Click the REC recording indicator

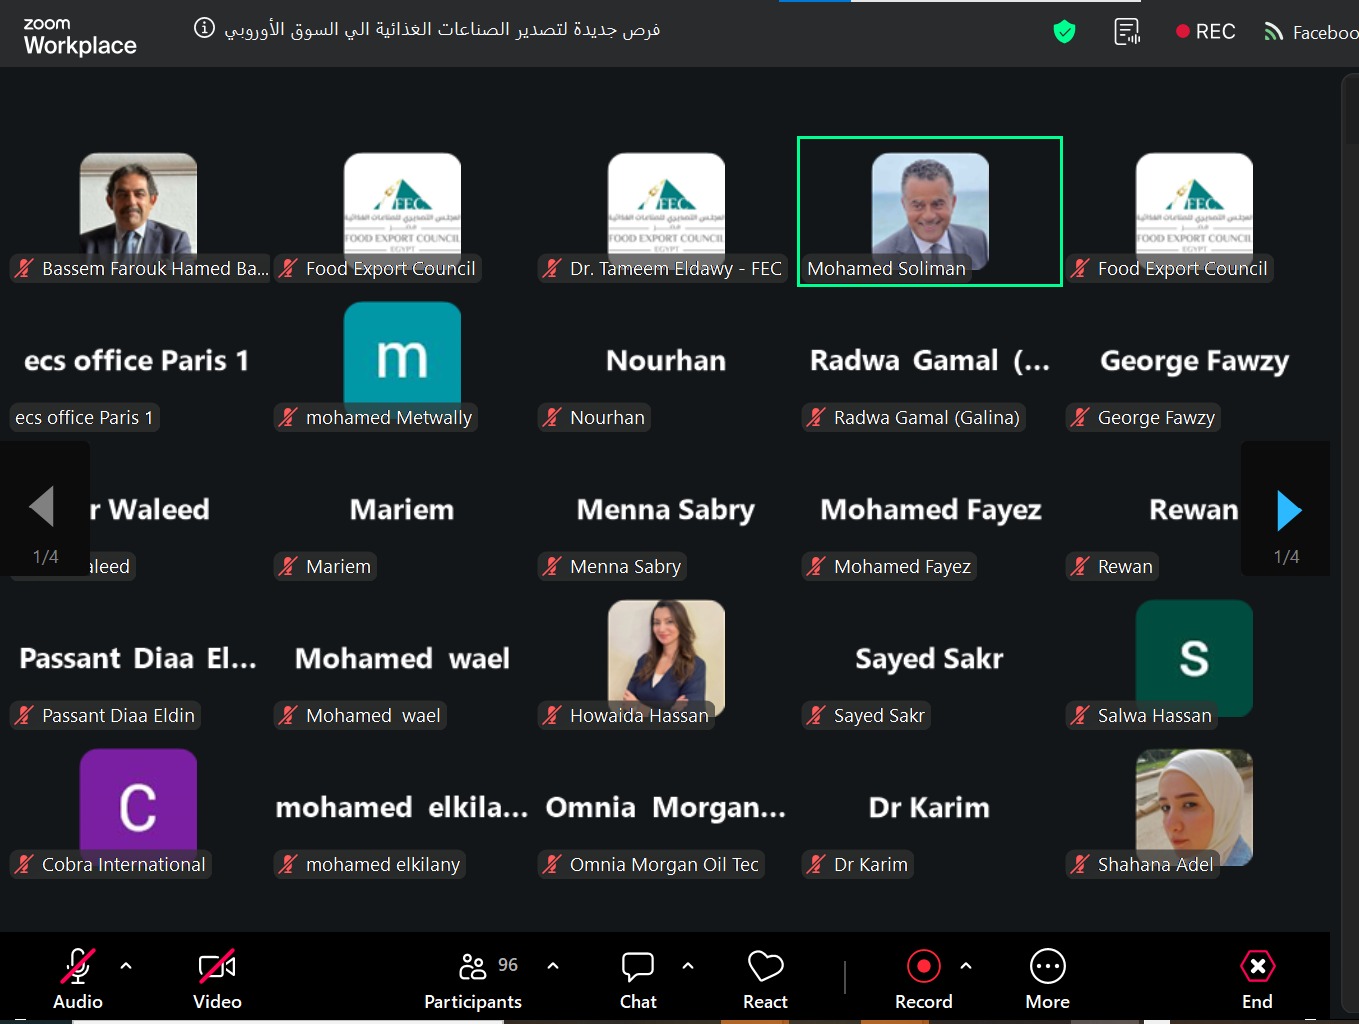(x=1206, y=32)
